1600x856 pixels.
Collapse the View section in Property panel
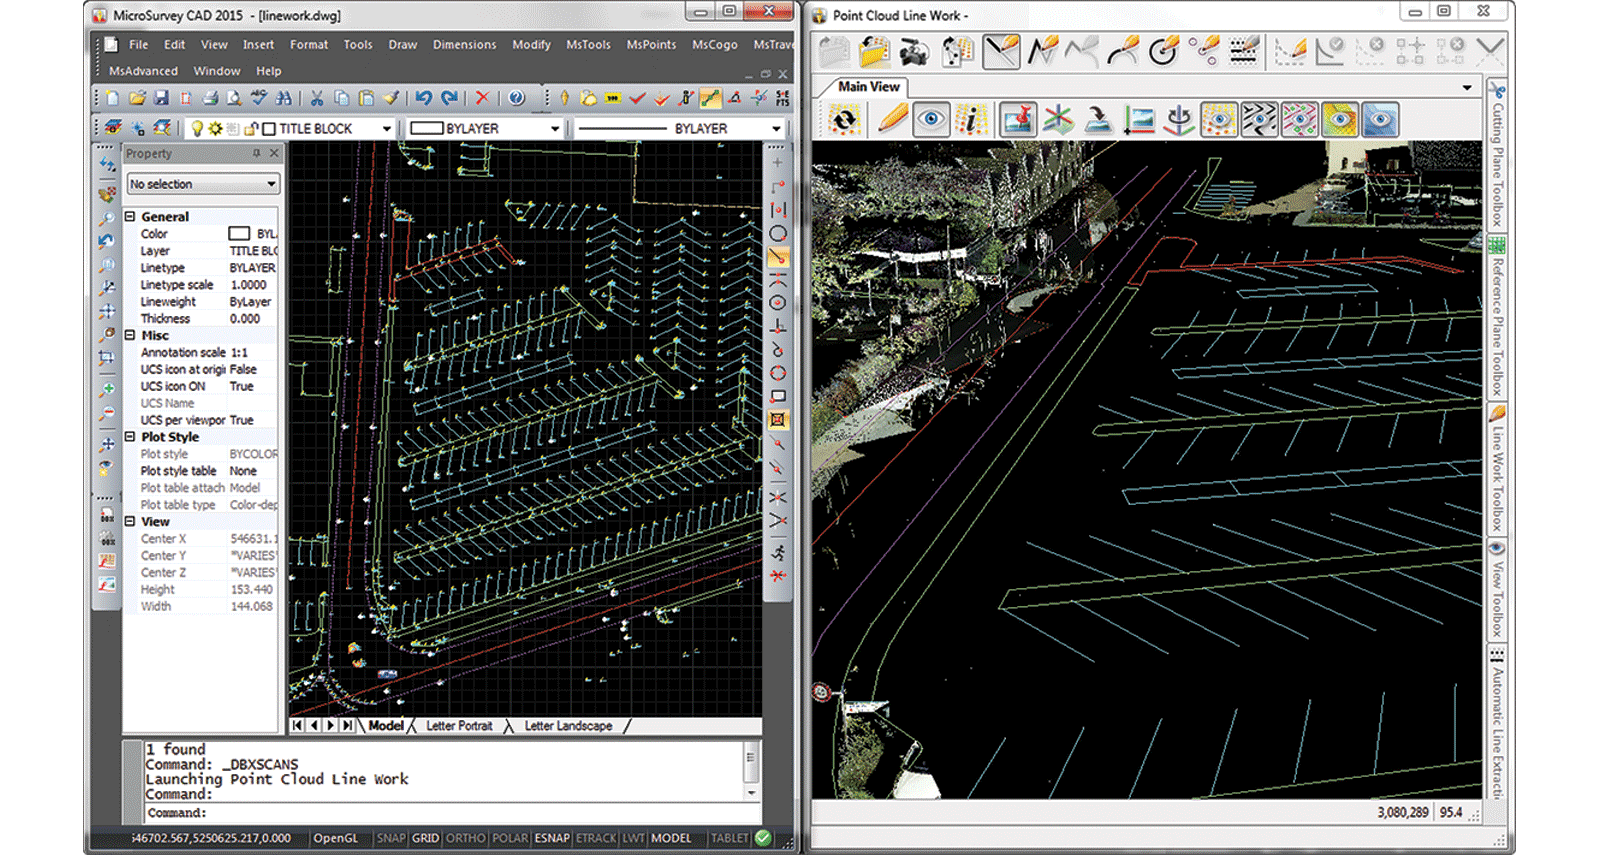(130, 521)
